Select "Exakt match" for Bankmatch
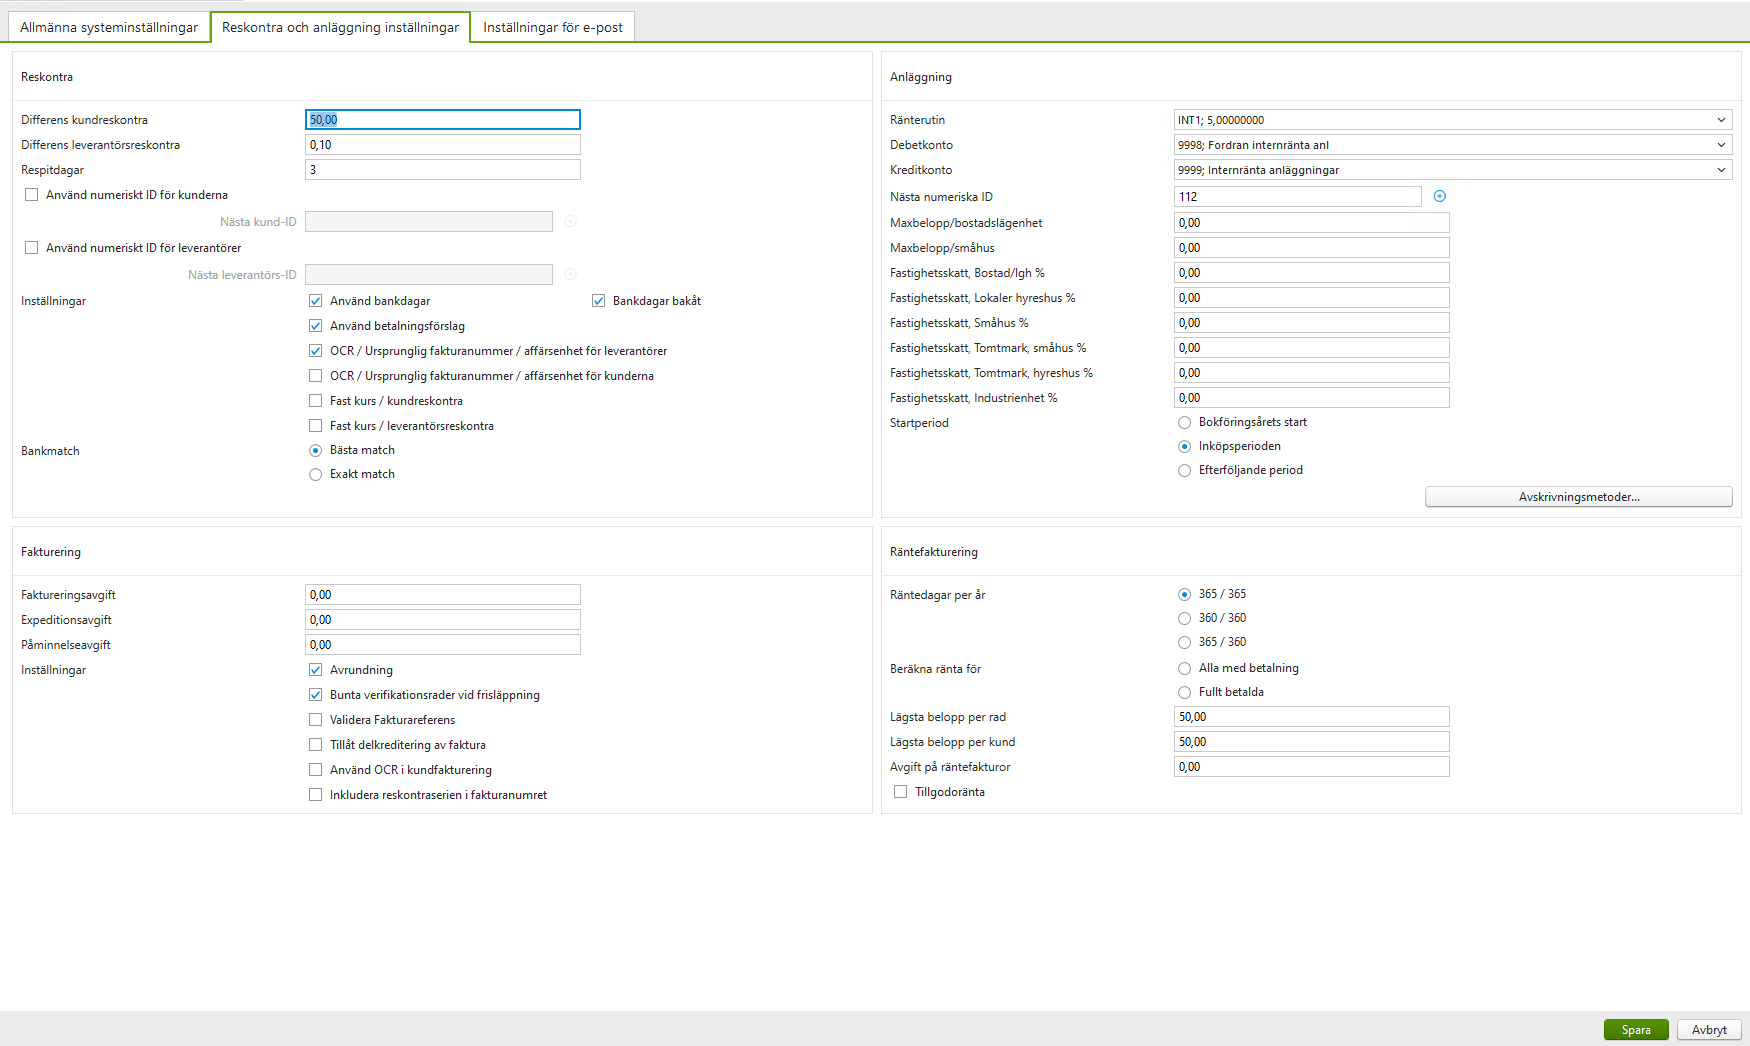The height and width of the screenshot is (1046, 1750). [315, 473]
